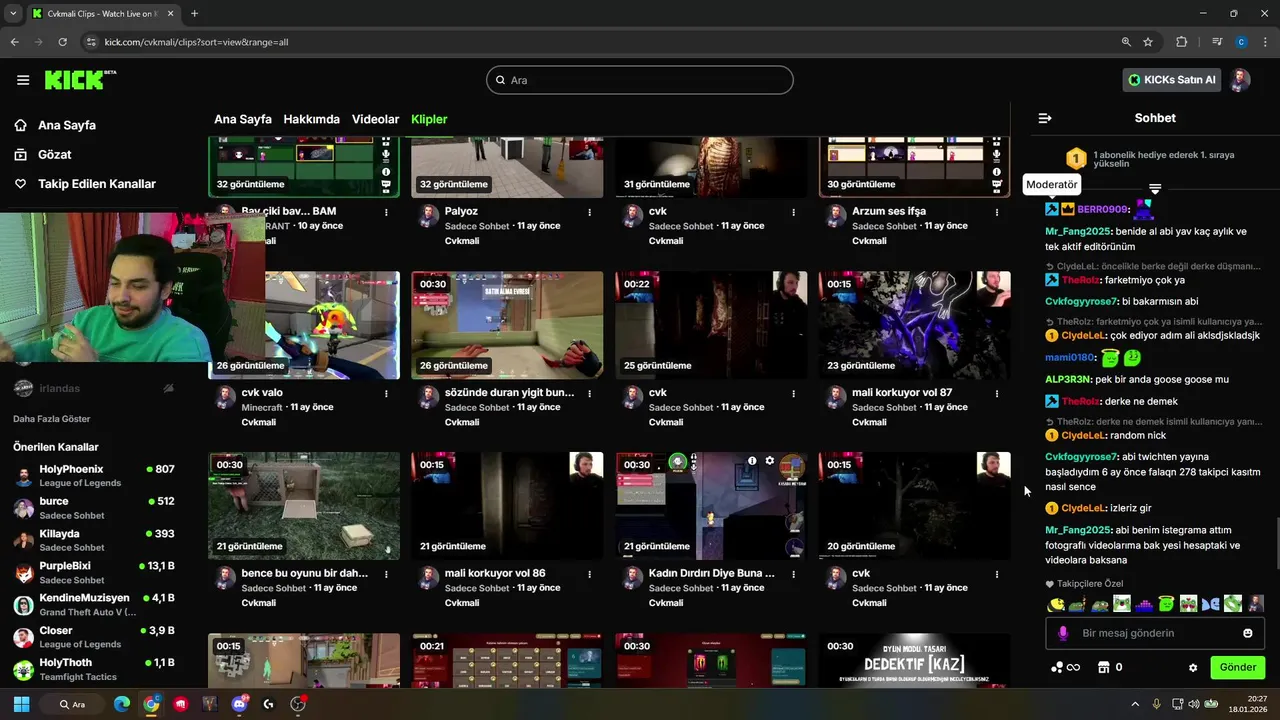Switch to Ana Sayfa channel tab
Image resolution: width=1280 pixels, height=720 pixels.
coord(243,119)
